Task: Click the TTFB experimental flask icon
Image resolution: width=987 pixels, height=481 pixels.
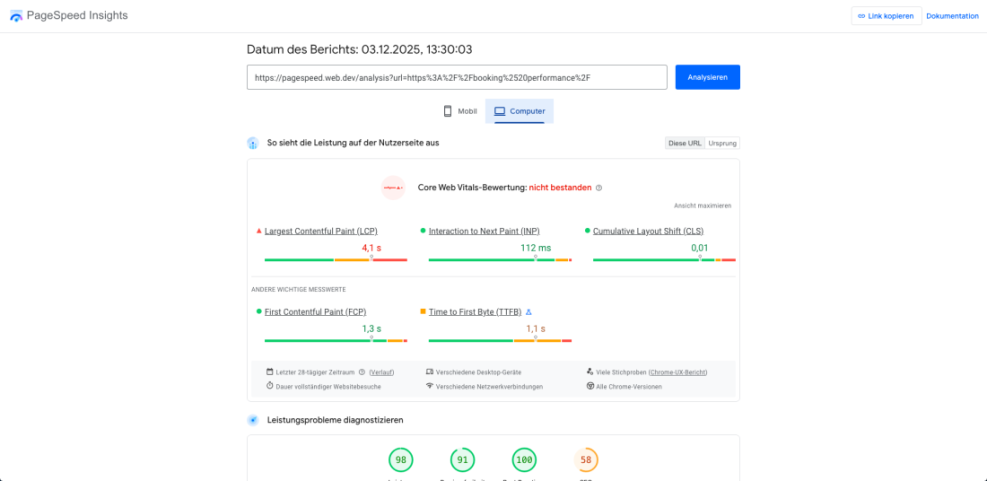Action: click(529, 312)
